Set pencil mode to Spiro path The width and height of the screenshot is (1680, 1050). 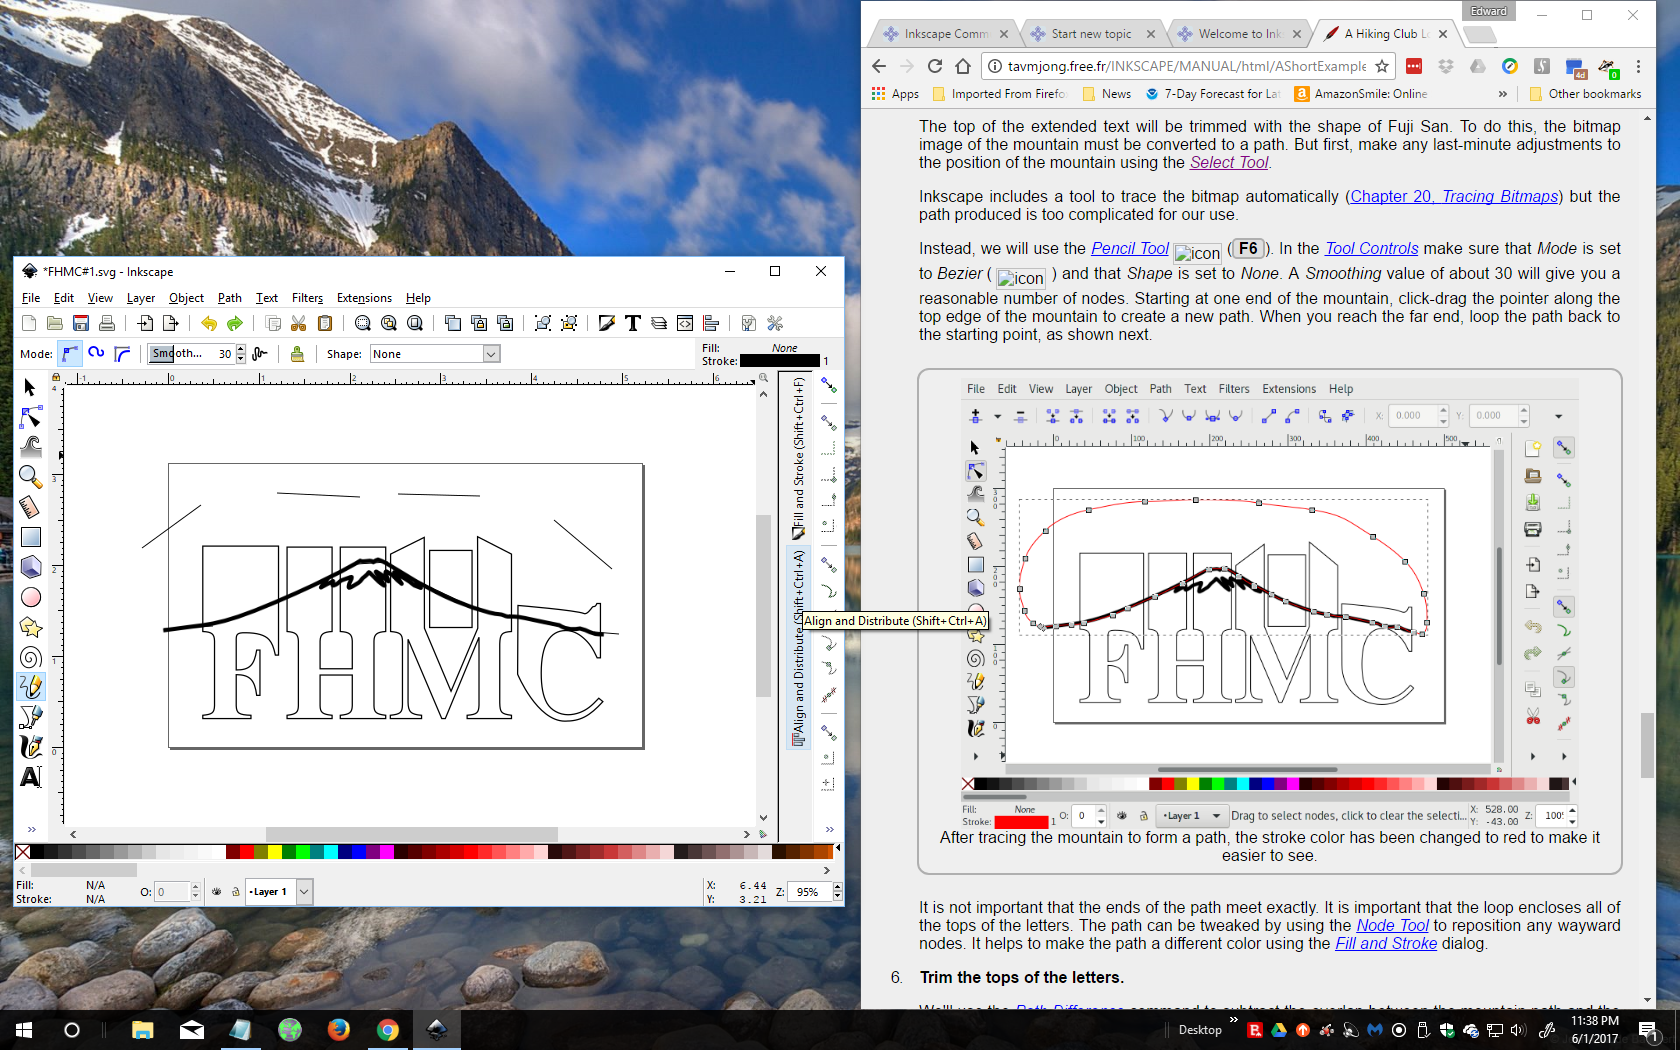point(96,354)
